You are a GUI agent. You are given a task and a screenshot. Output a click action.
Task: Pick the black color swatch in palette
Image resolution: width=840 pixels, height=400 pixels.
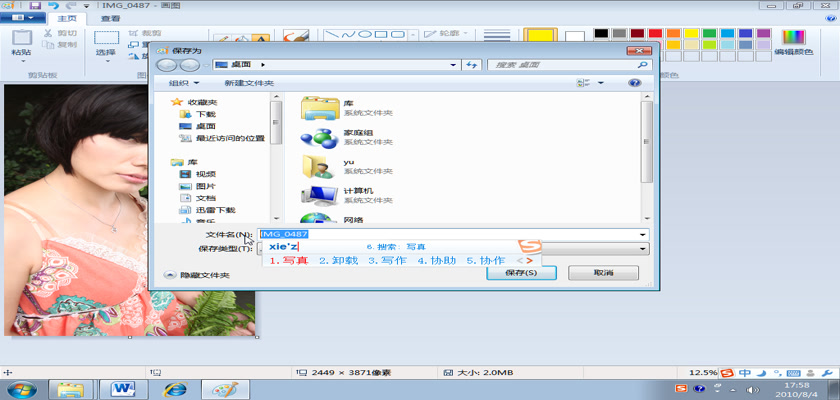pos(600,33)
